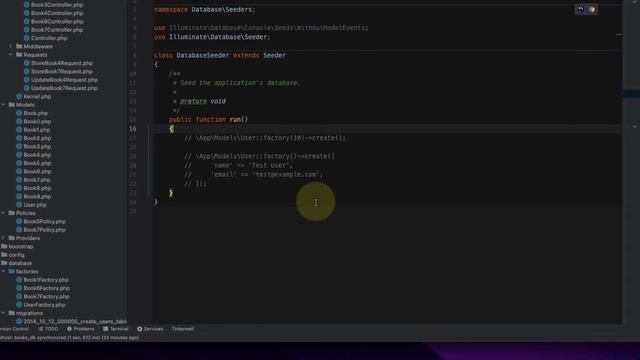Open Book6Controller.php file

pyautogui.click(x=53, y=21)
